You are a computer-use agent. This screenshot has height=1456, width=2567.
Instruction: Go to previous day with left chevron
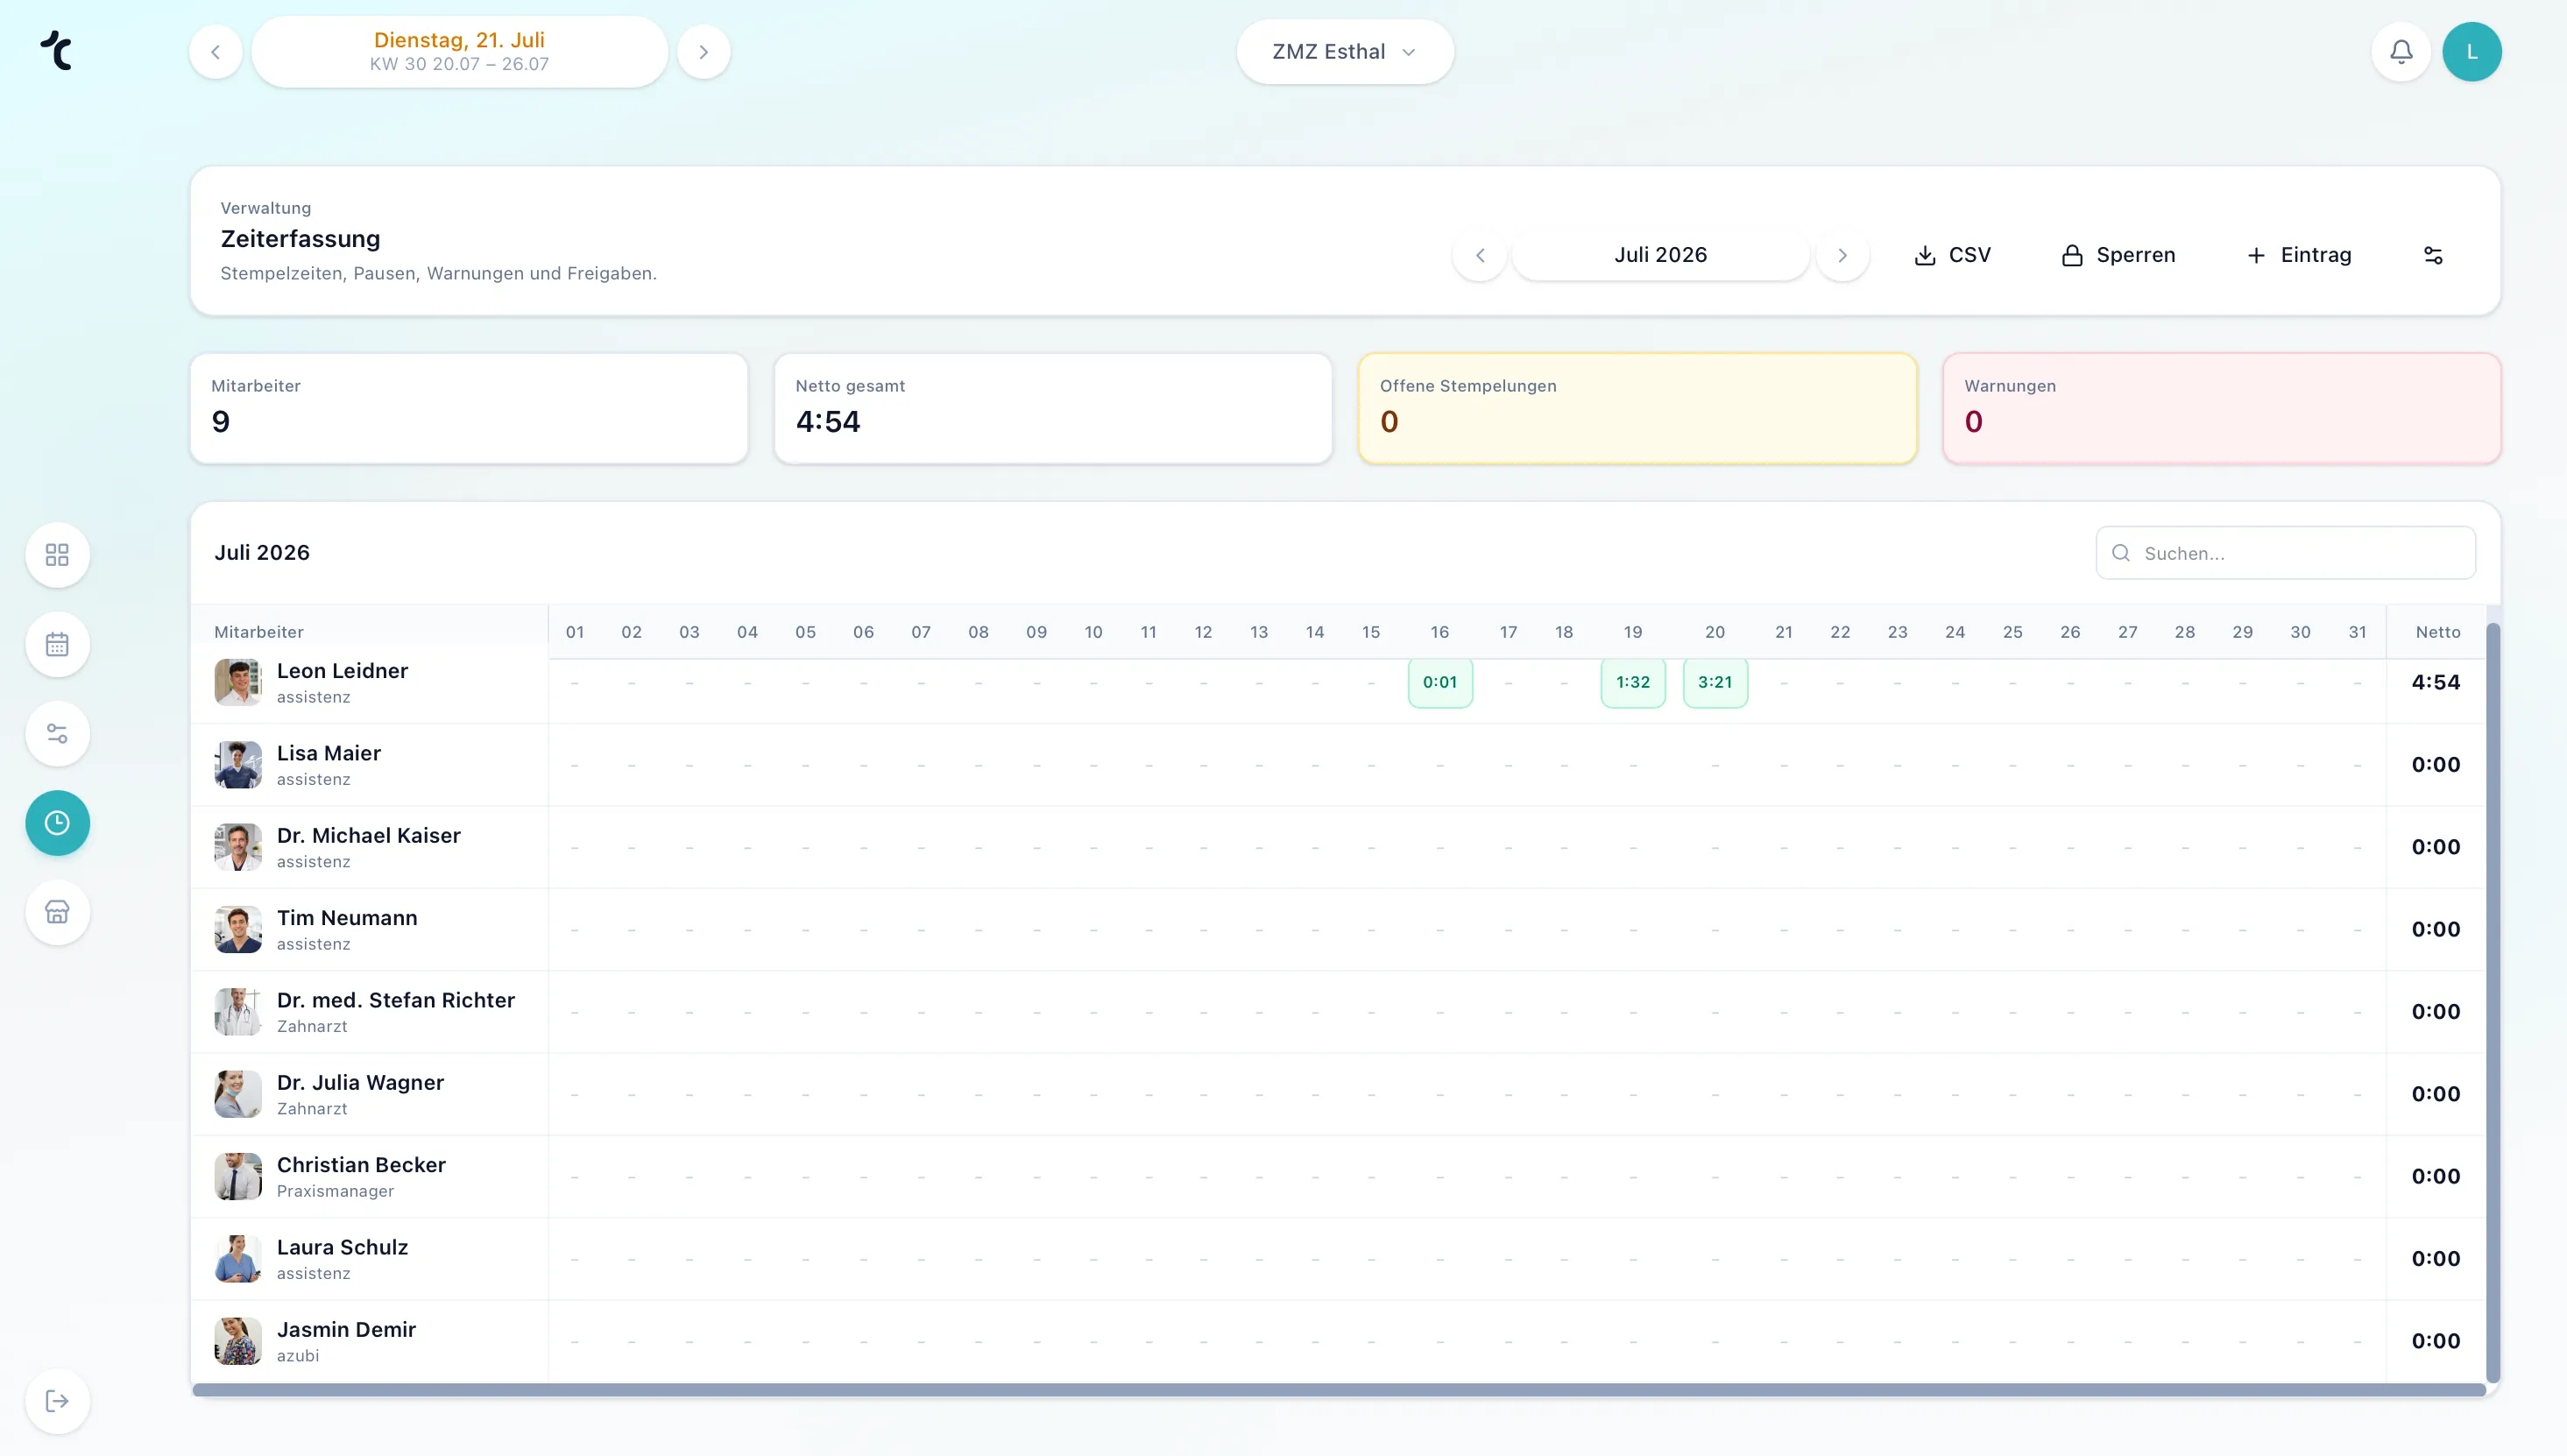tap(215, 52)
